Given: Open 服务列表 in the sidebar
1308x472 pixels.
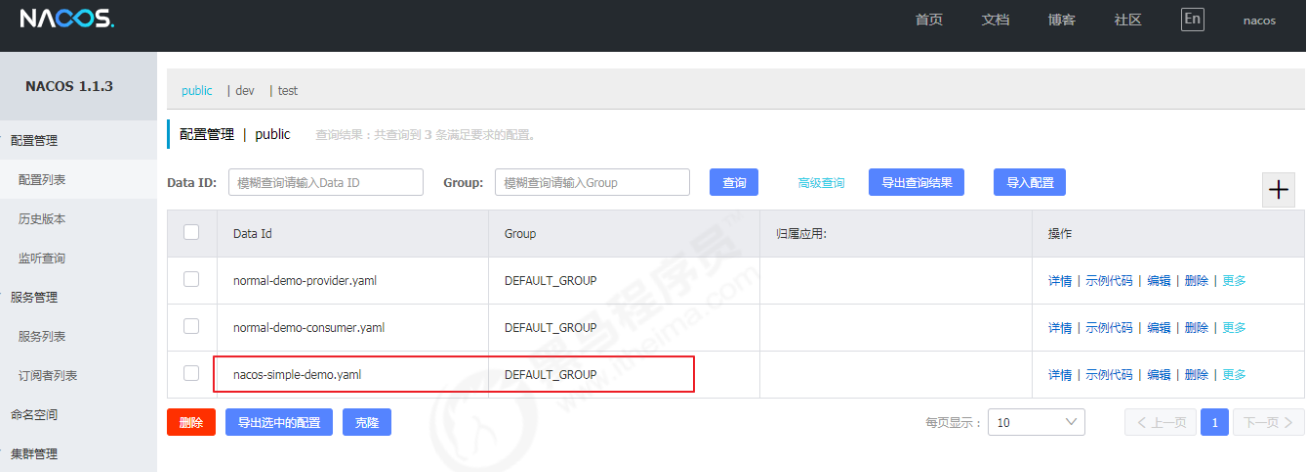Looking at the screenshot, I should point(42,336).
